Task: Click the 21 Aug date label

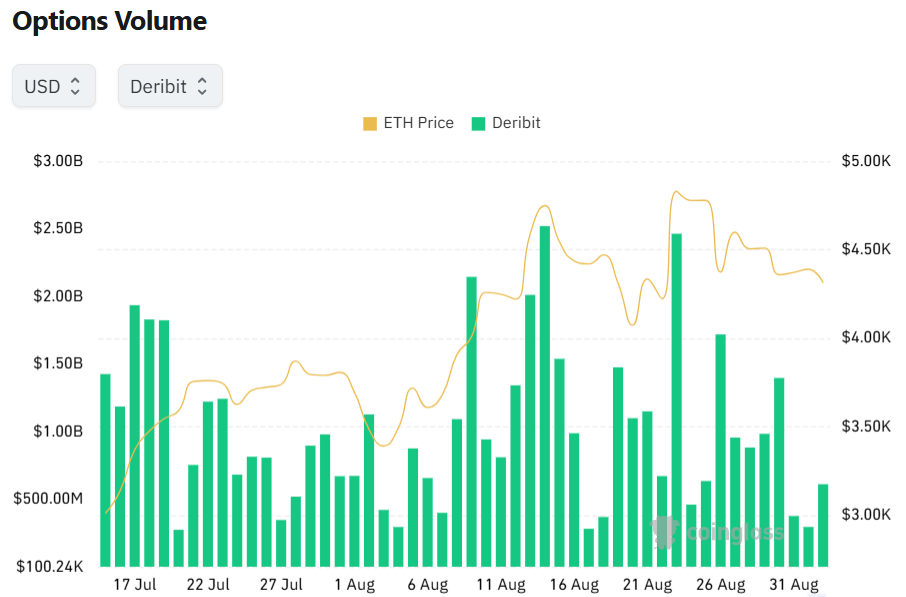Action: pyautogui.click(x=648, y=585)
